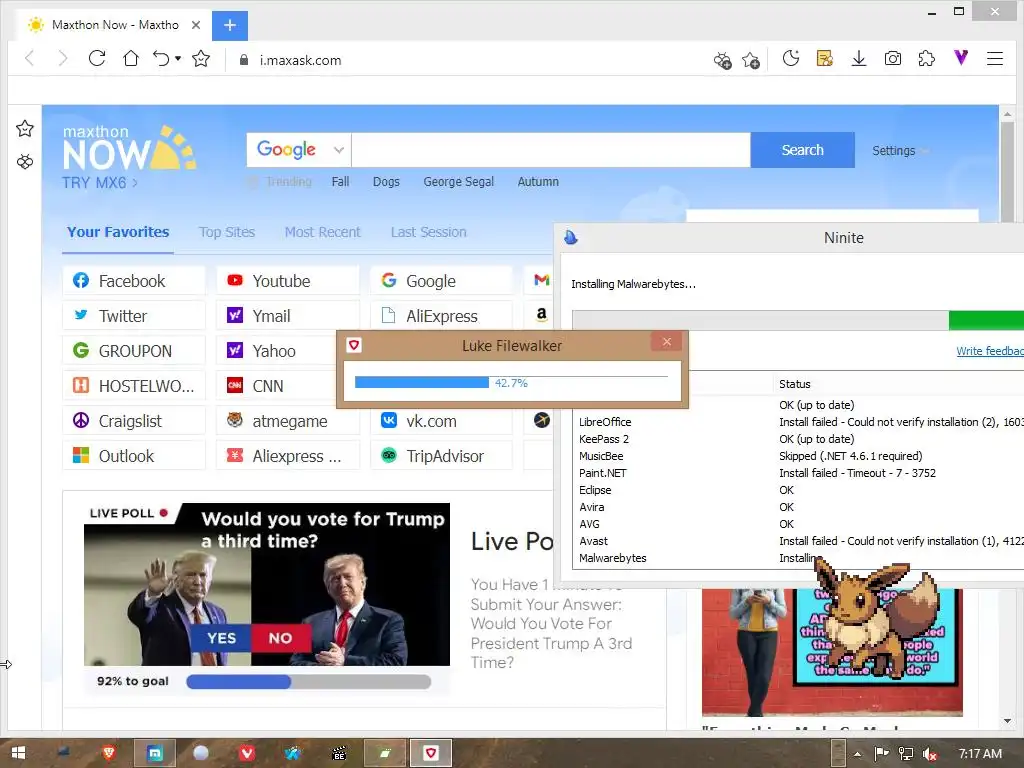Select the Your Favorites tab

tap(118, 232)
